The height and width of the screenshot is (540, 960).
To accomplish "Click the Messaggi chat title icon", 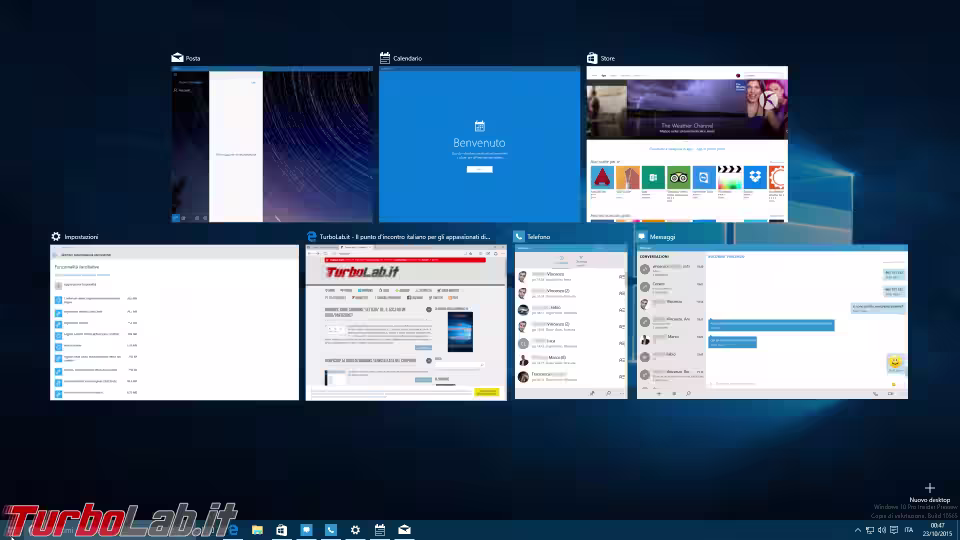I will [x=642, y=236].
